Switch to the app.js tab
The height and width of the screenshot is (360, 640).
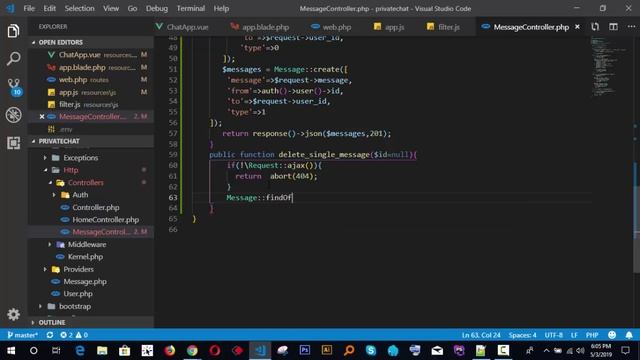[389, 27]
